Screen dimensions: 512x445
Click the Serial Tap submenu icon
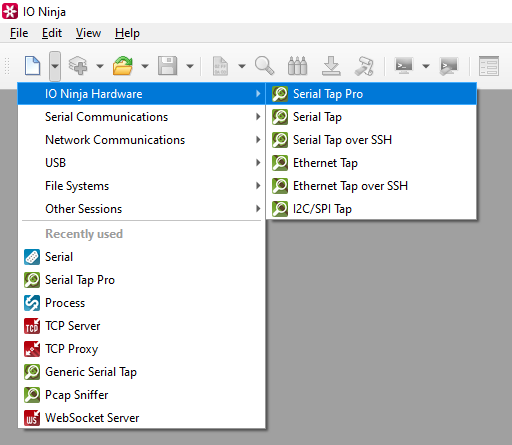click(280, 117)
